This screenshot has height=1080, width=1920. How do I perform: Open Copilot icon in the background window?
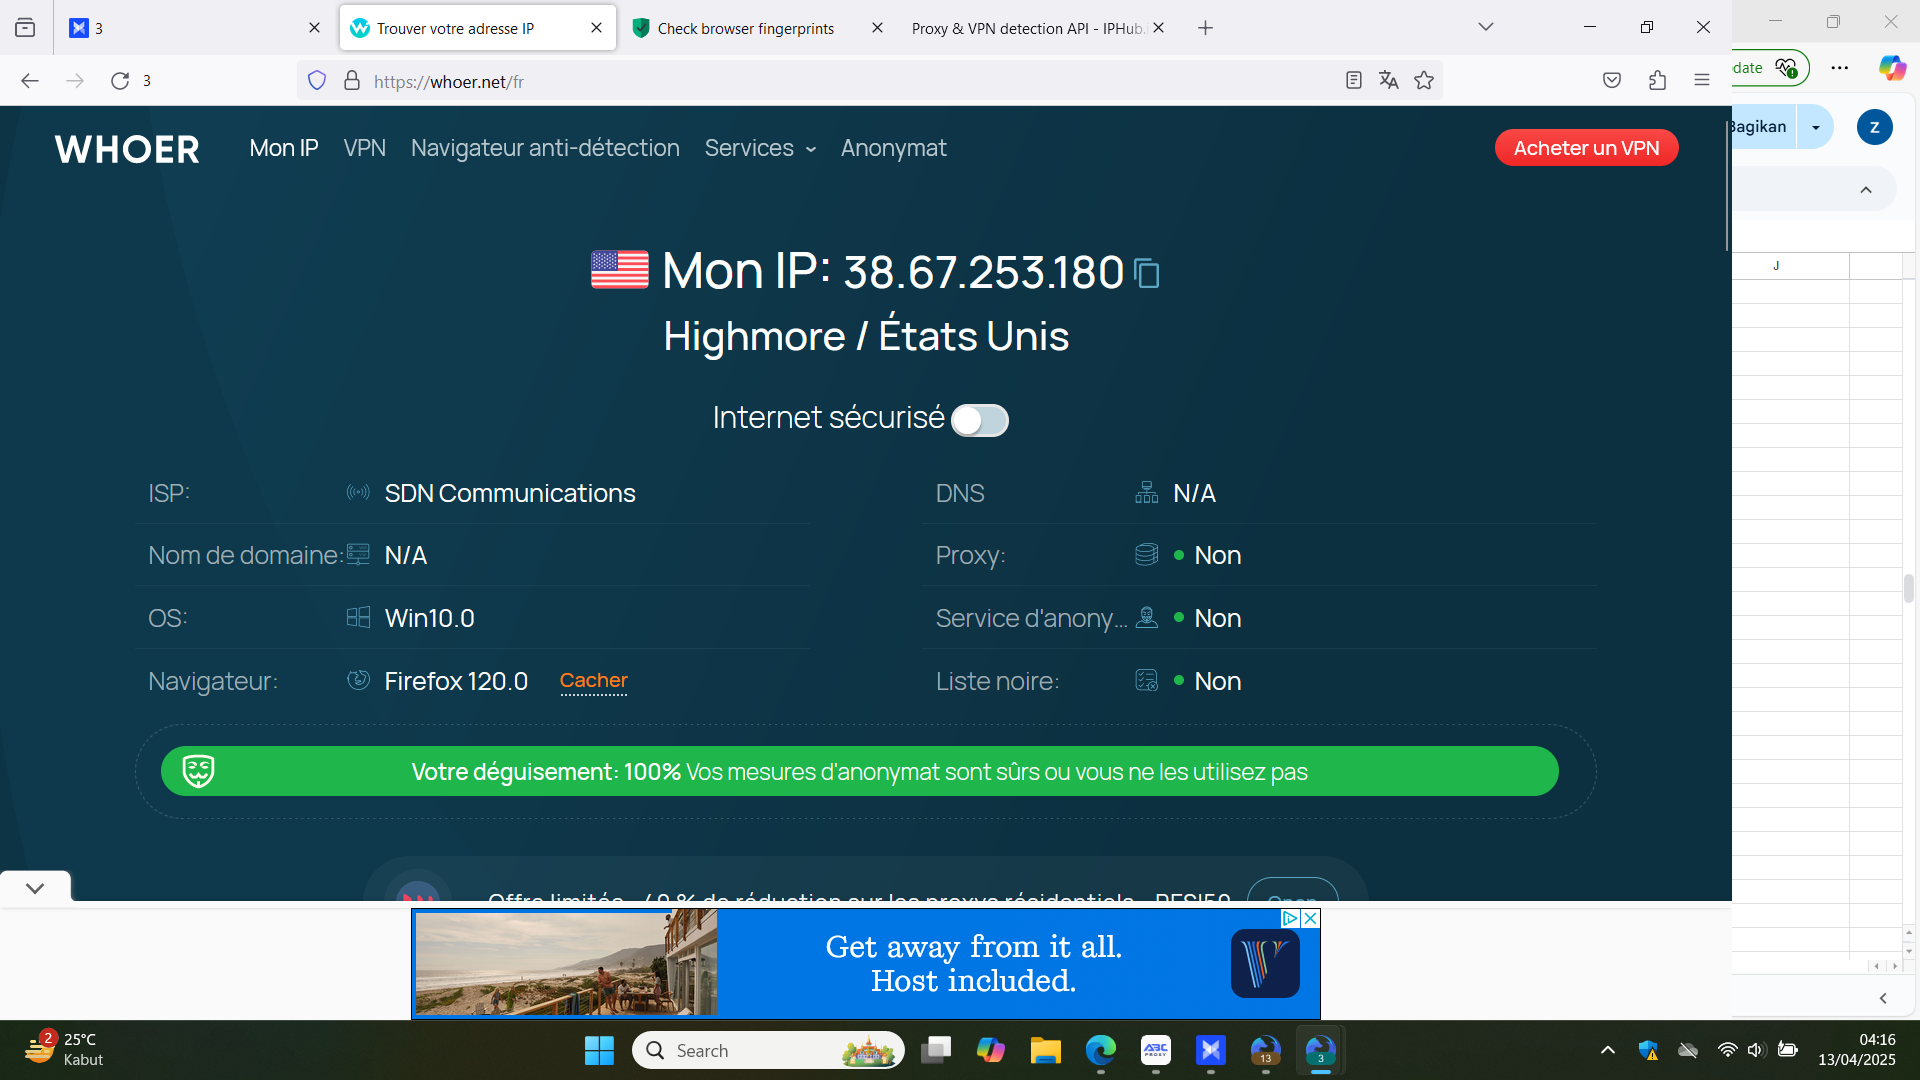1892,68
